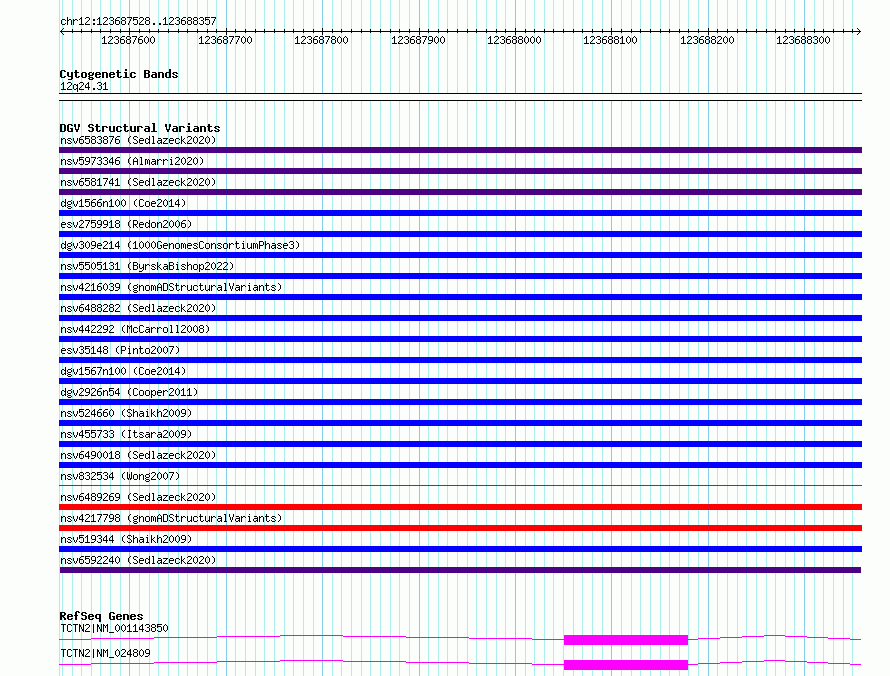The width and height of the screenshot is (890, 676).
Task: Select nsv6488282 (Sedlazeck2020) label
Action: click(138, 308)
